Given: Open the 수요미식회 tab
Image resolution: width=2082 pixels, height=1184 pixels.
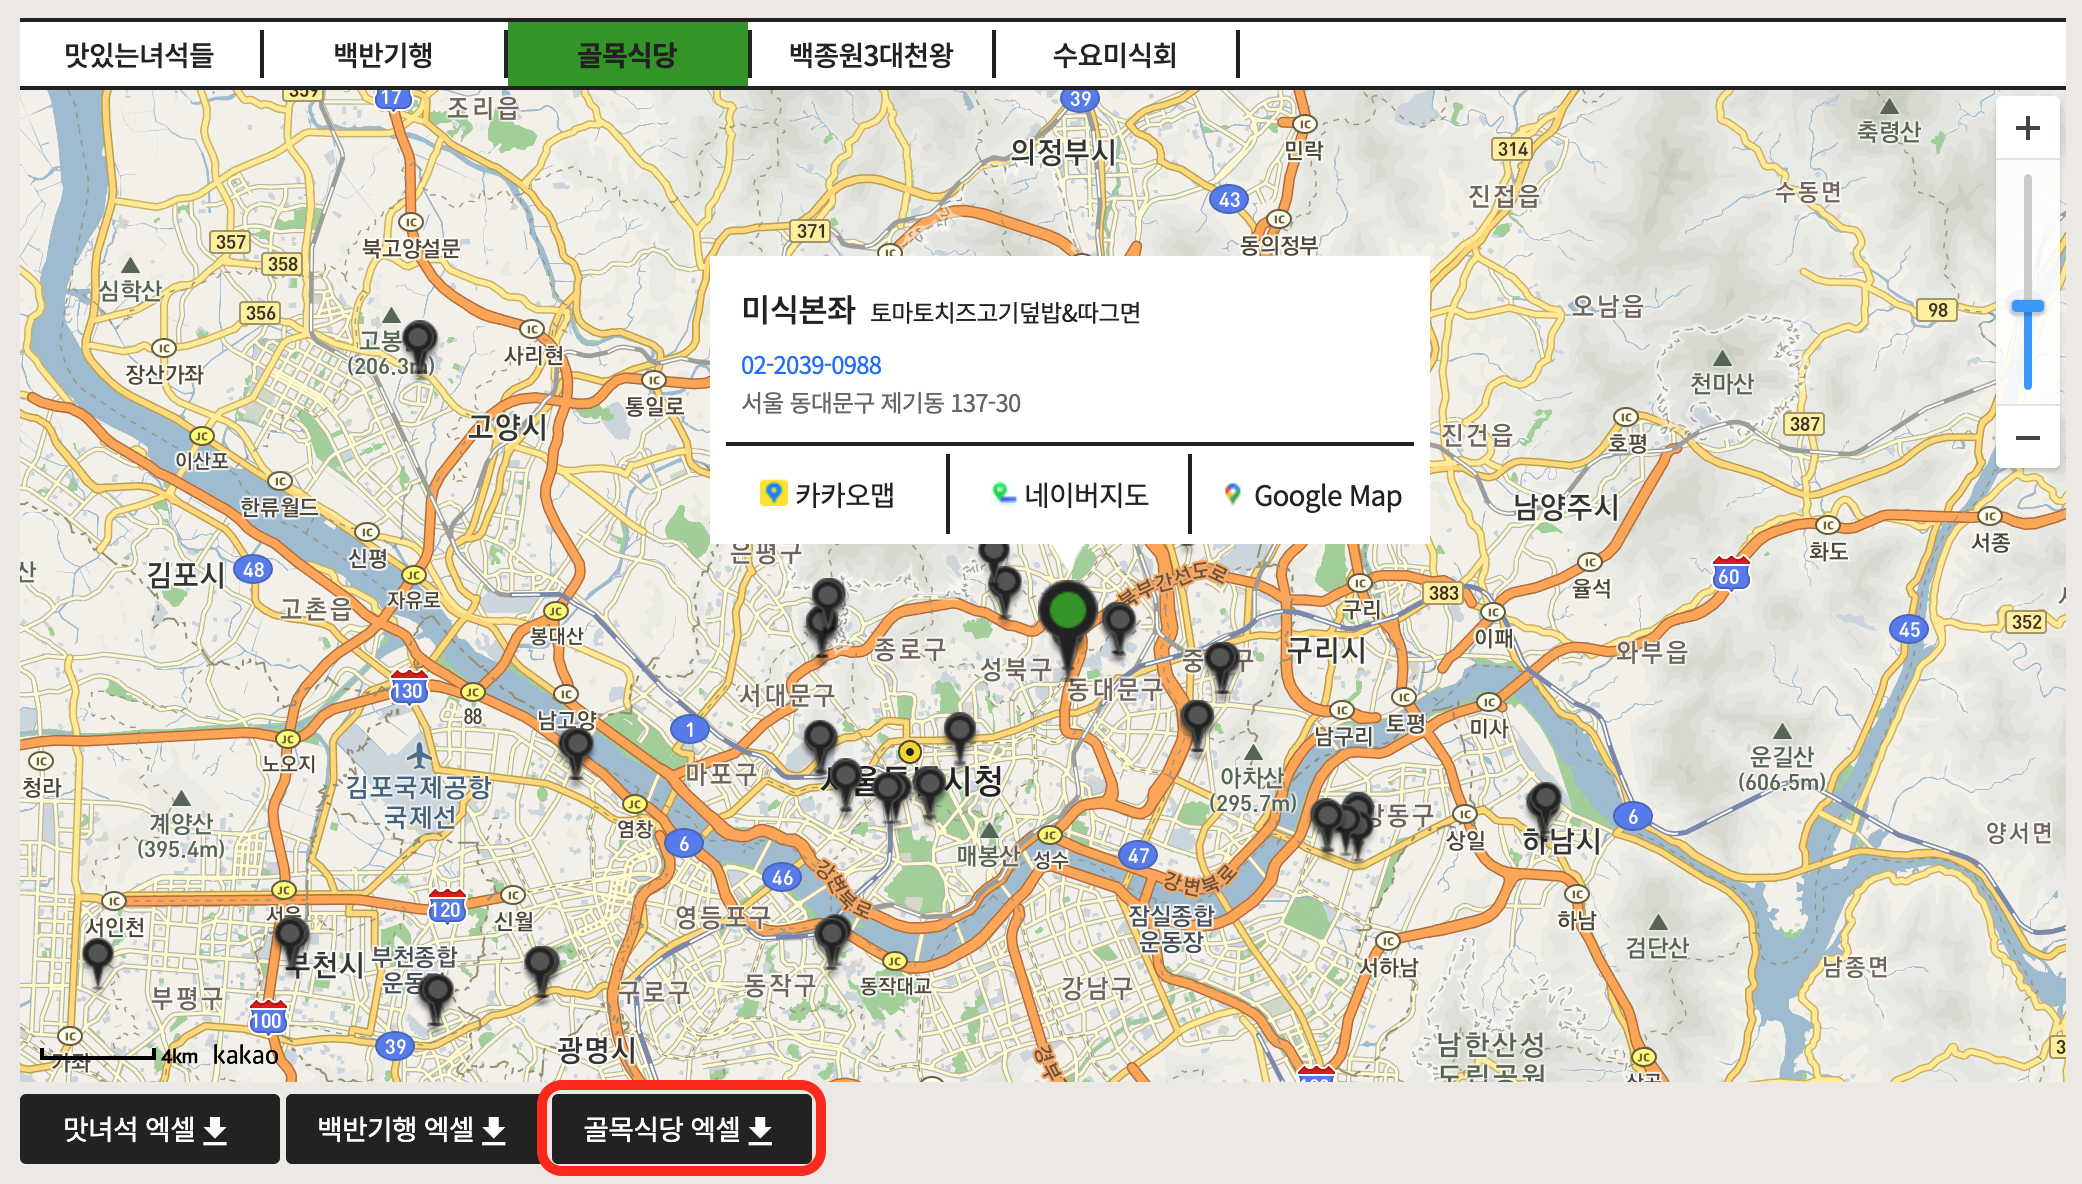Looking at the screenshot, I should [x=1114, y=54].
